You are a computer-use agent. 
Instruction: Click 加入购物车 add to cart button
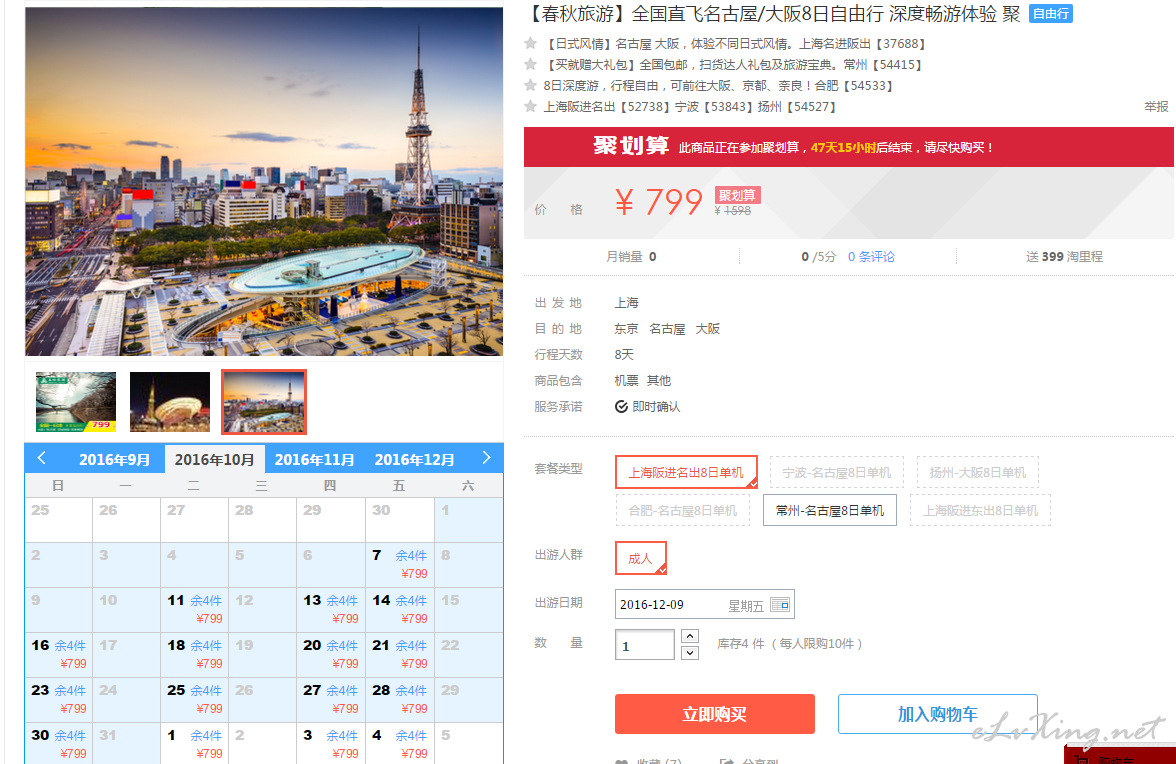pos(938,714)
